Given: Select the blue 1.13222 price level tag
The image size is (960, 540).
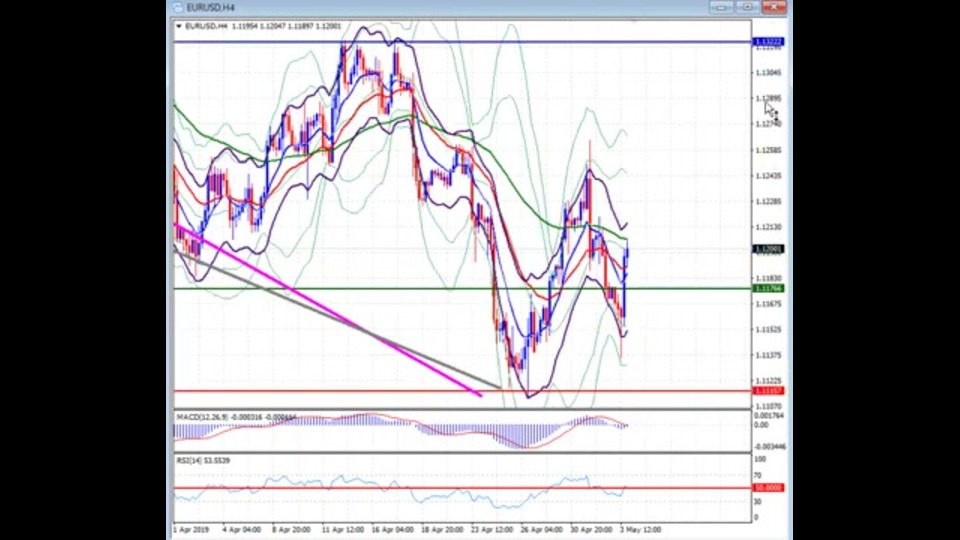Looking at the screenshot, I should pos(768,42).
